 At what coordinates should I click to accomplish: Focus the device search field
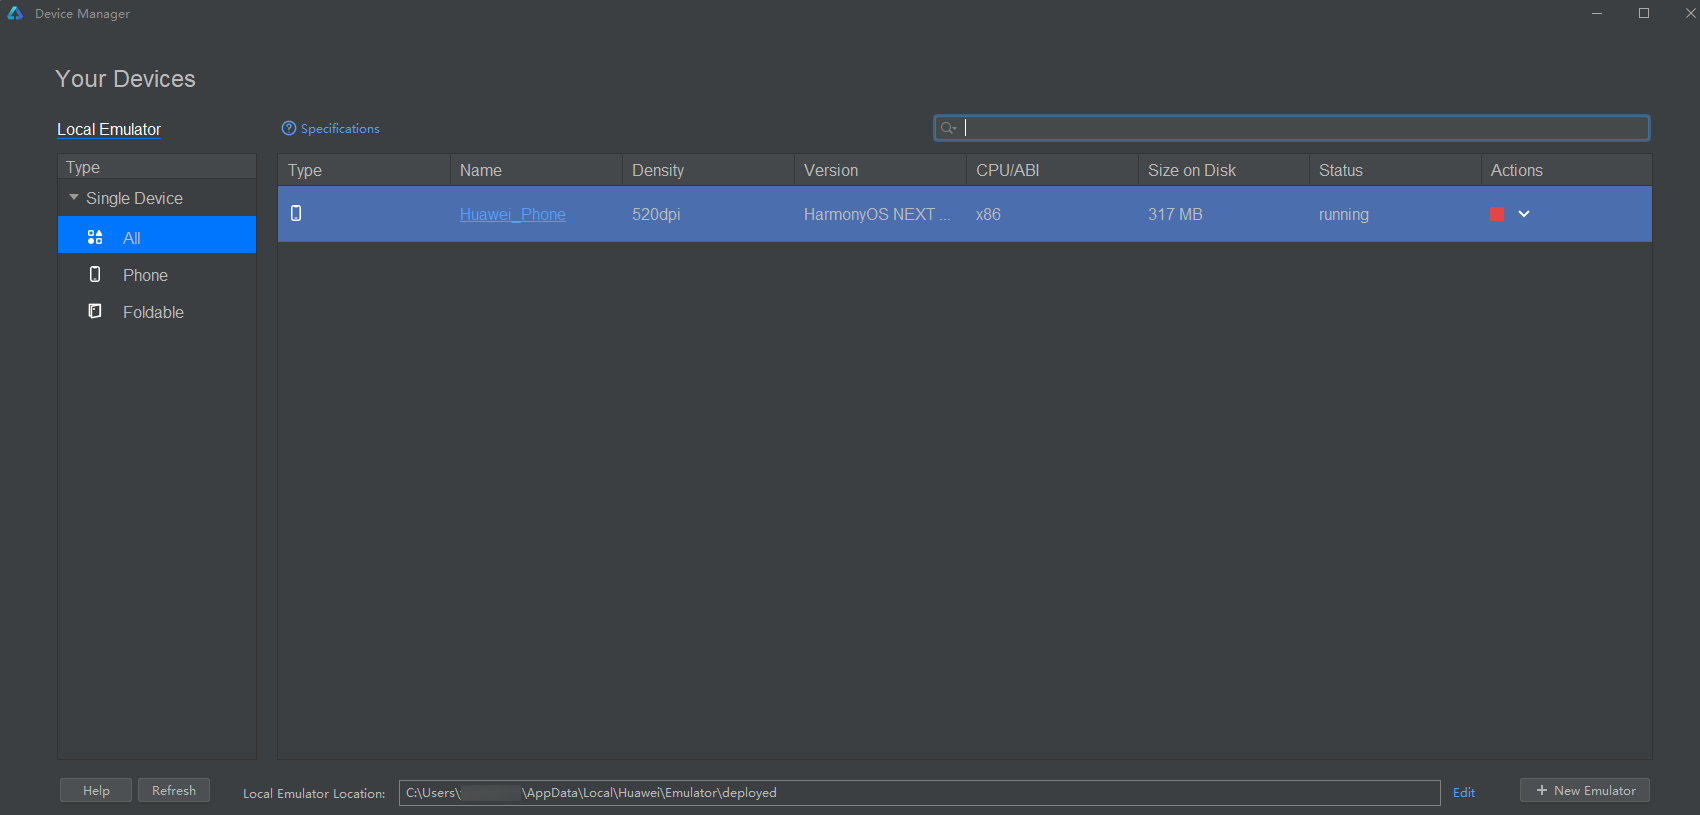click(1292, 128)
